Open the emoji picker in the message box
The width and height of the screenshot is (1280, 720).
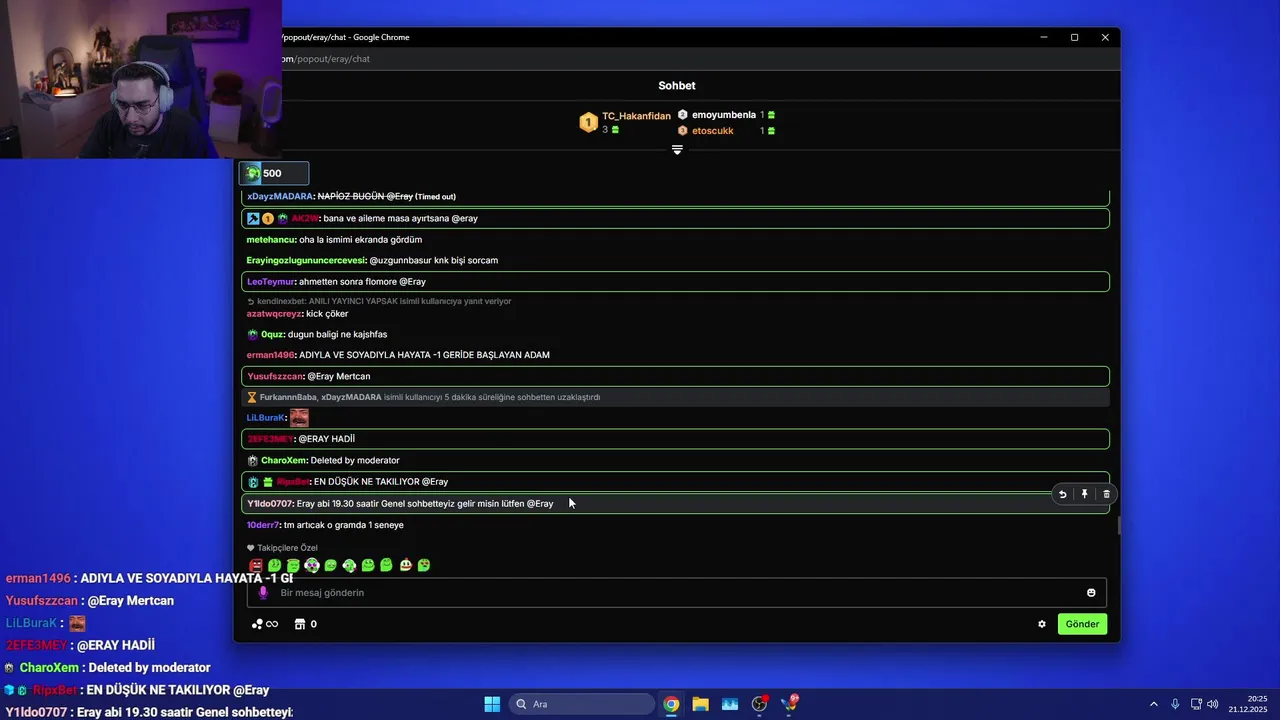[1091, 593]
